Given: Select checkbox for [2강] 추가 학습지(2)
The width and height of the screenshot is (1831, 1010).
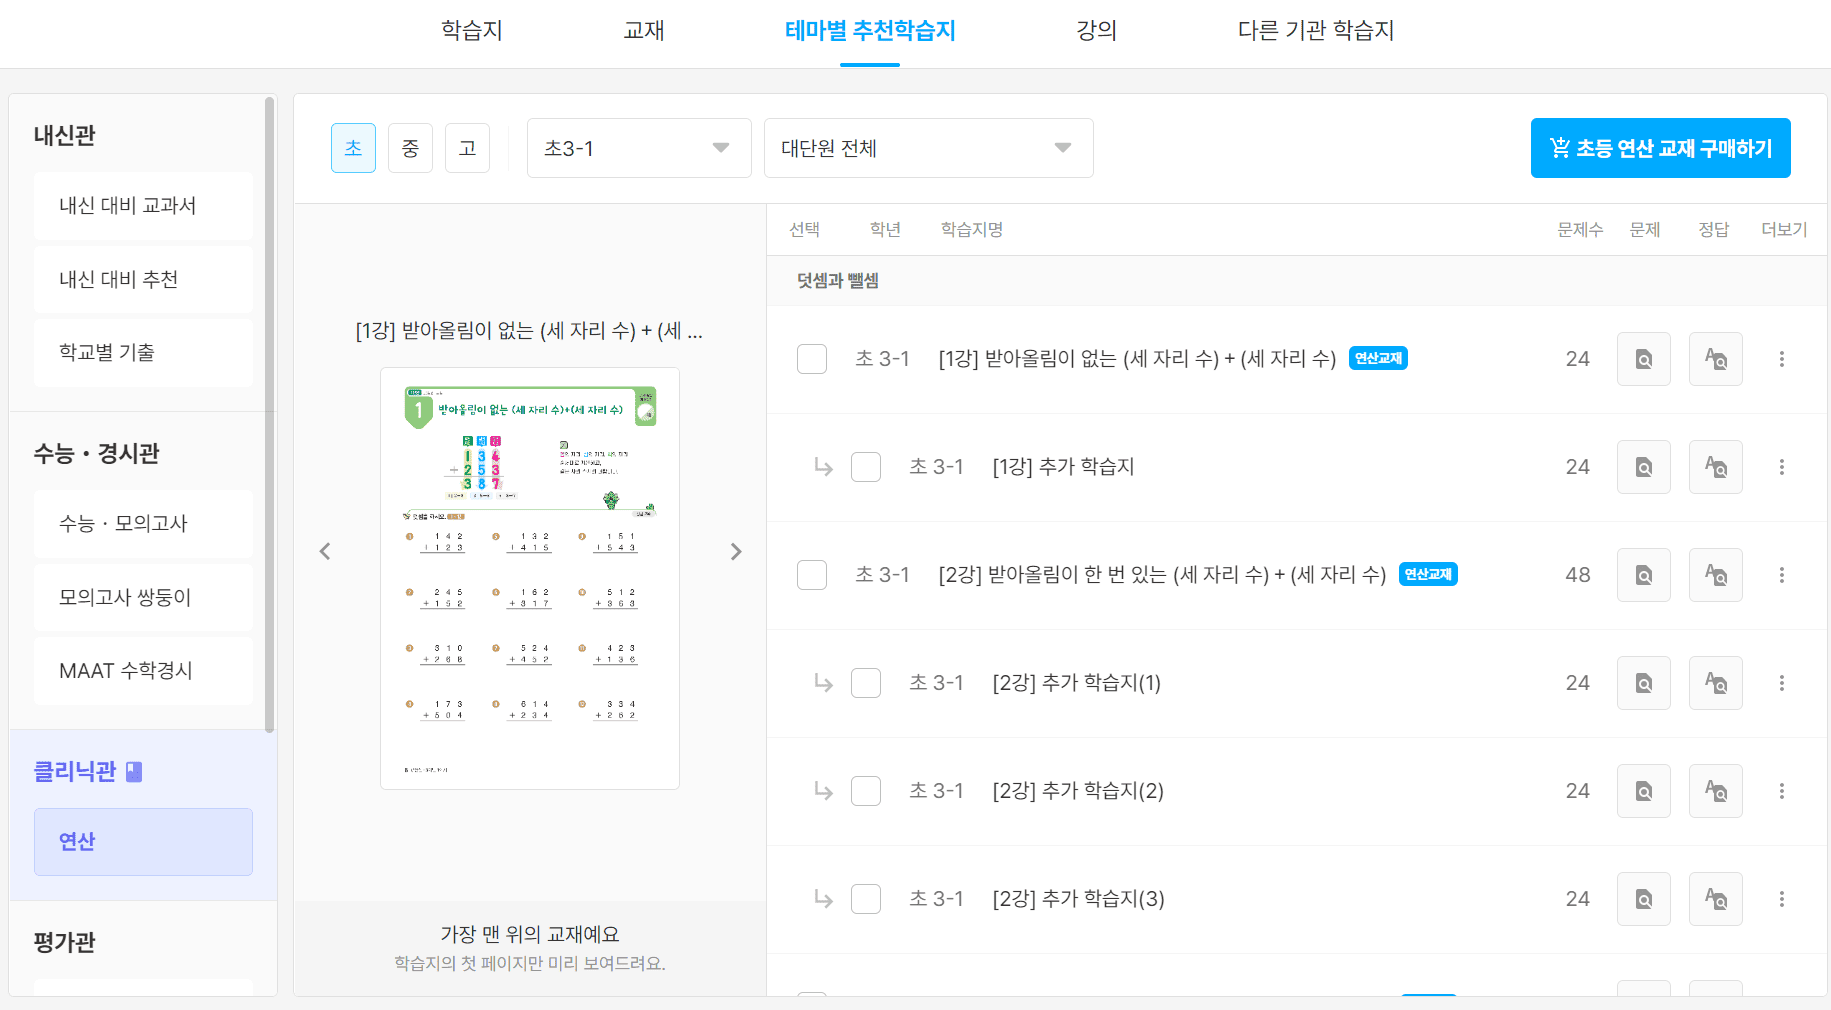Looking at the screenshot, I should 866,790.
